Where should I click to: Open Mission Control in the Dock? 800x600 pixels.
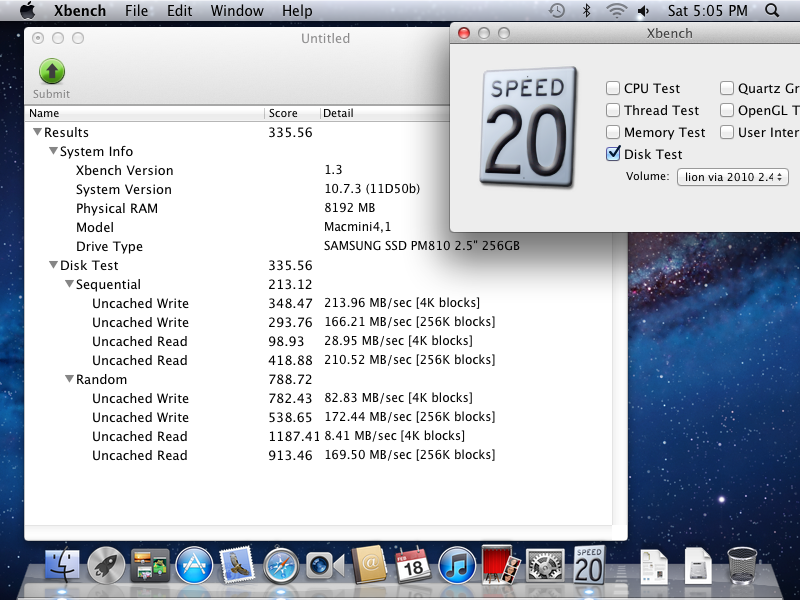150,566
